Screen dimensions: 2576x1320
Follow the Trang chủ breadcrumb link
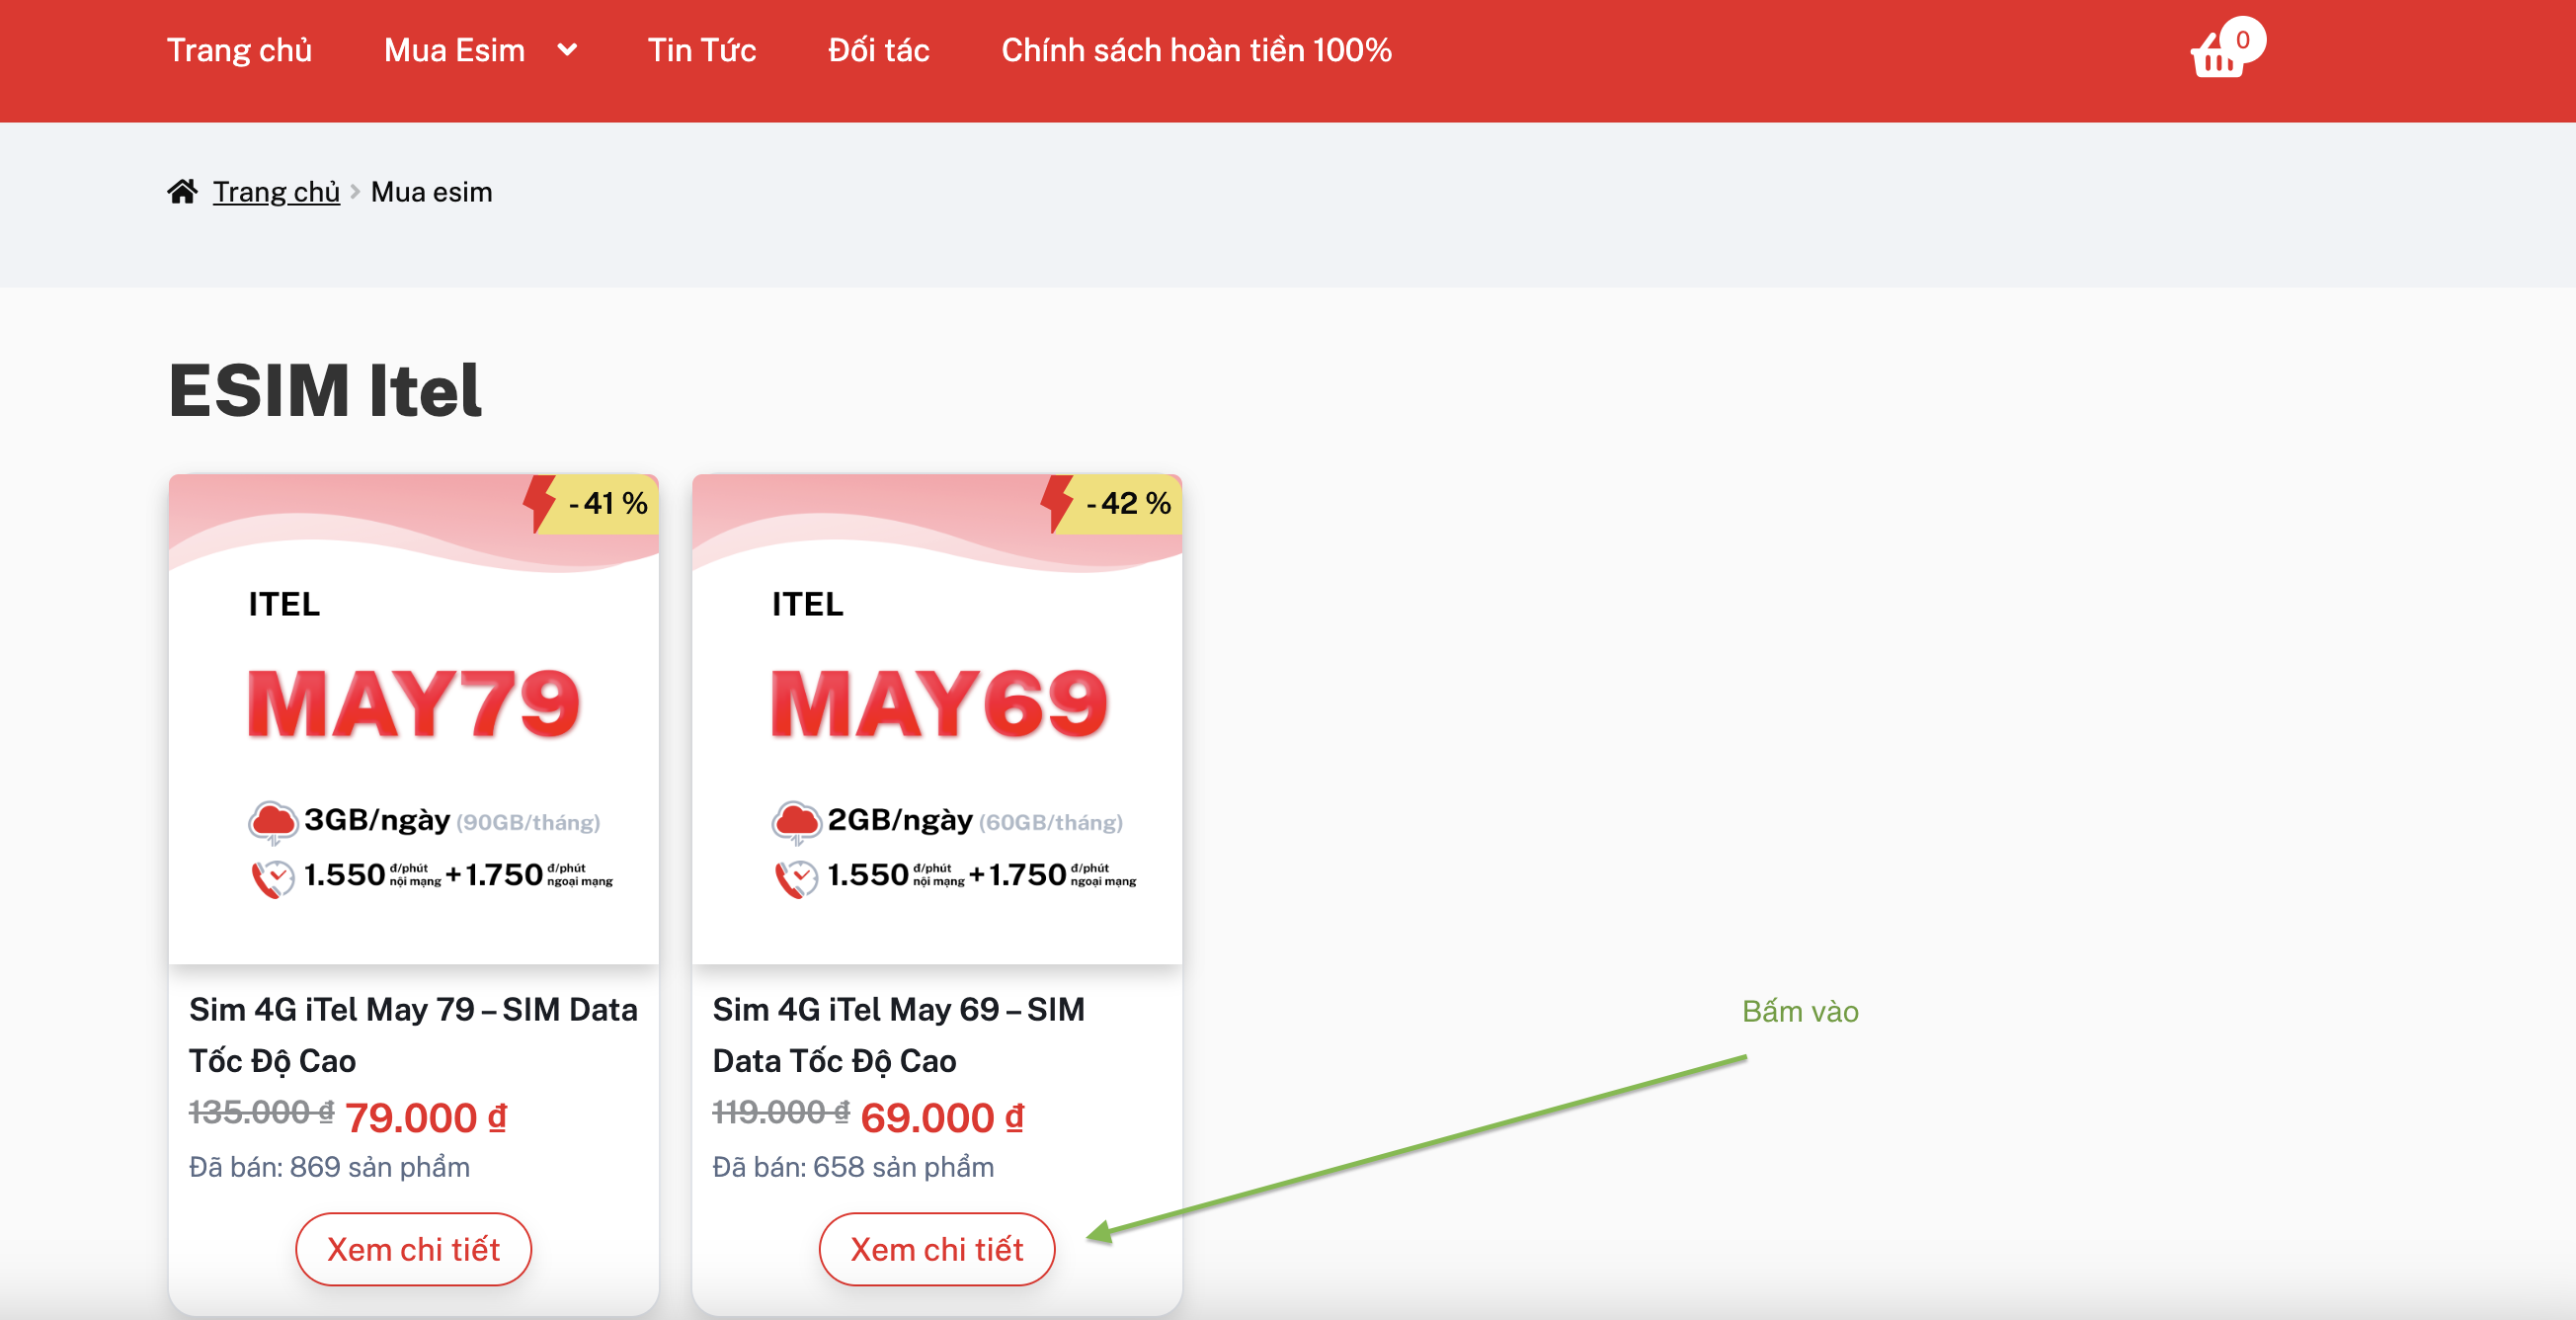click(276, 191)
